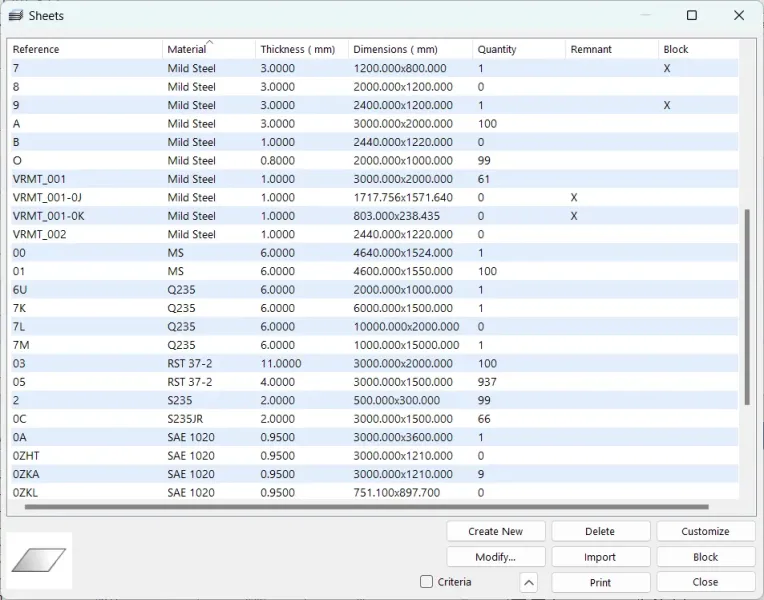Click the vertical scrollbar thumb
Image resolution: width=764 pixels, height=600 pixels.
click(747, 307)
